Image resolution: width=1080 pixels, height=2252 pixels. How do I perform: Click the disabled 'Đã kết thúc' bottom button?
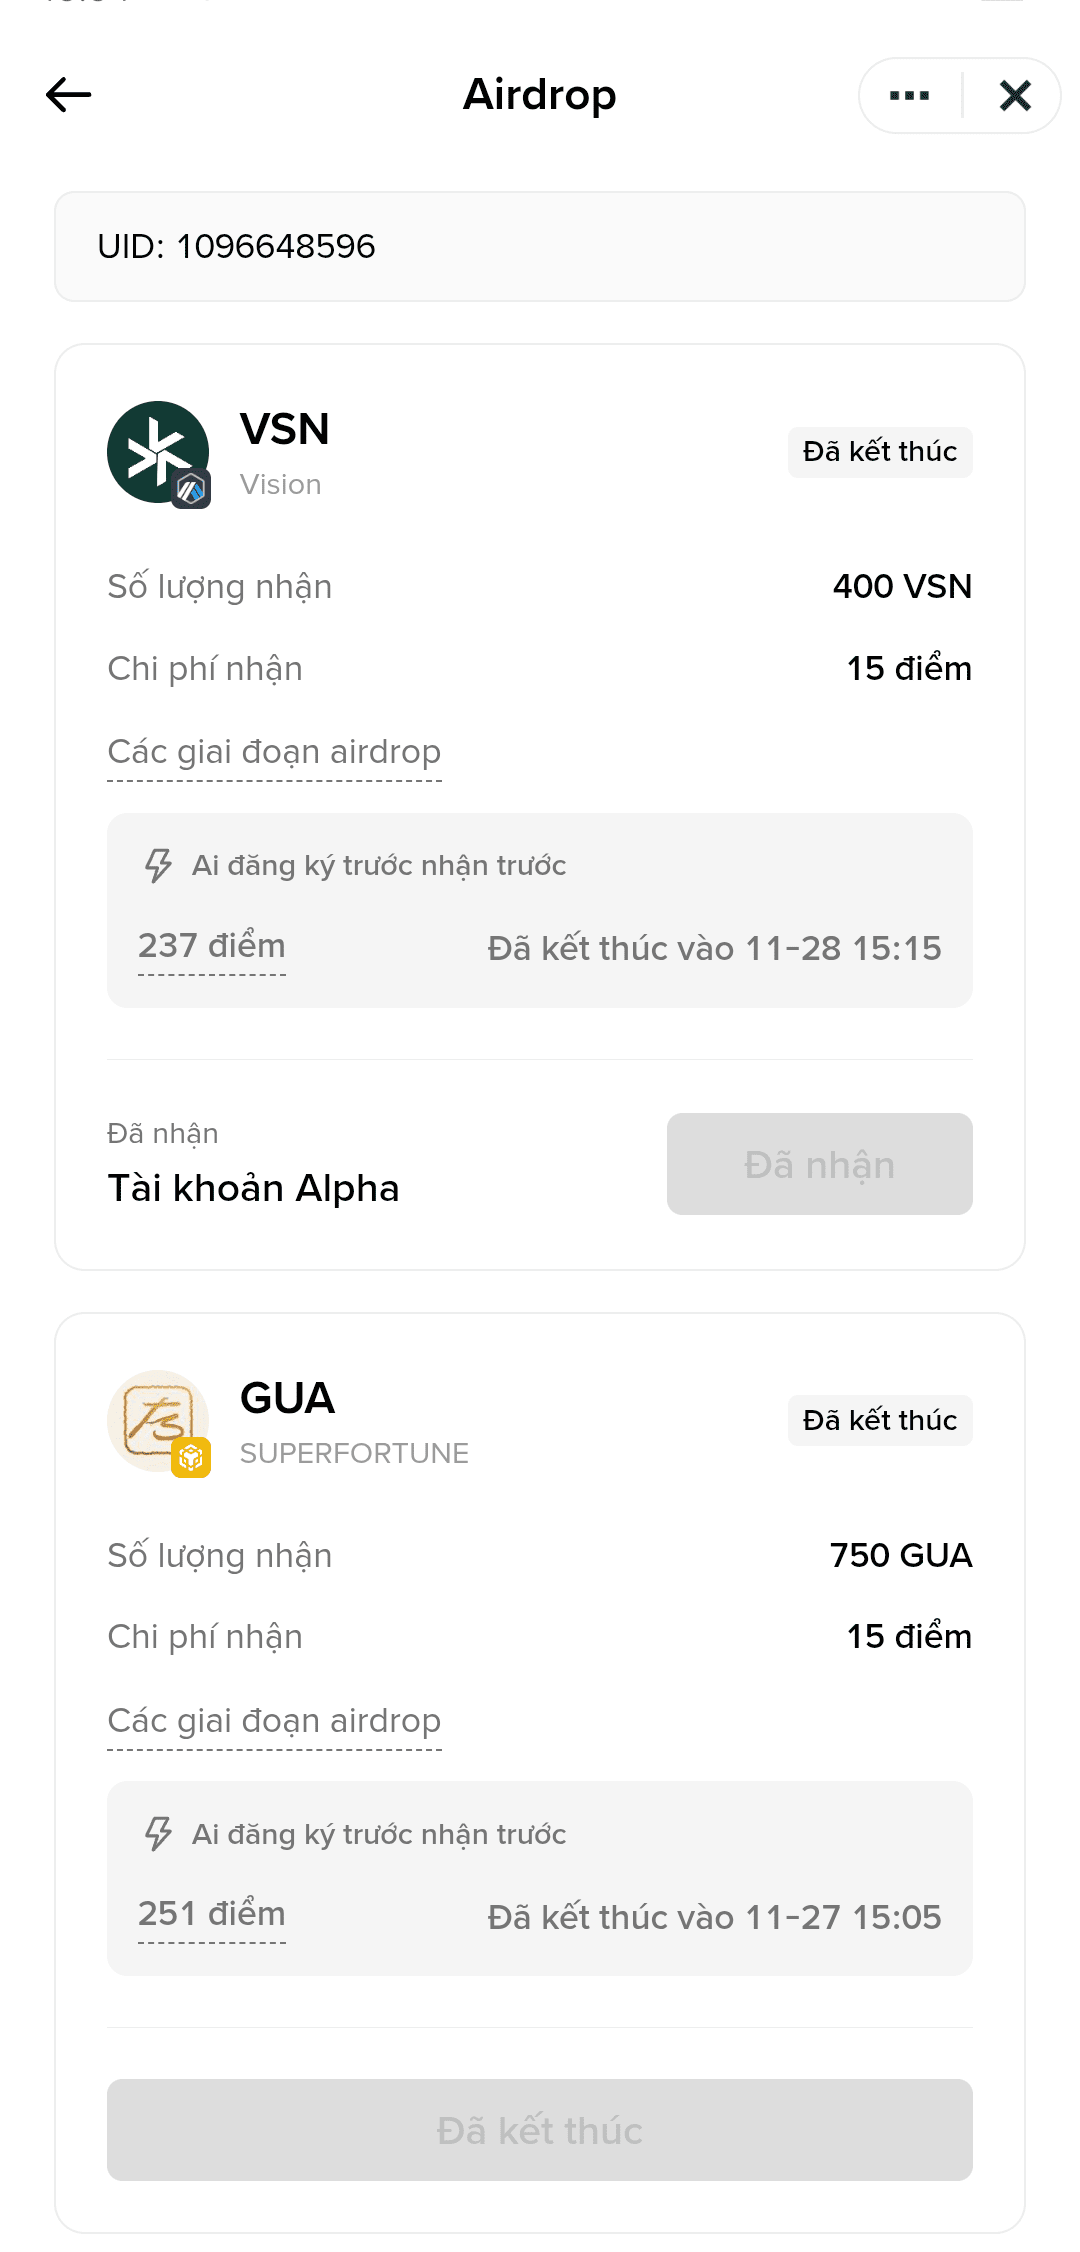click(x=540, y=2130)
